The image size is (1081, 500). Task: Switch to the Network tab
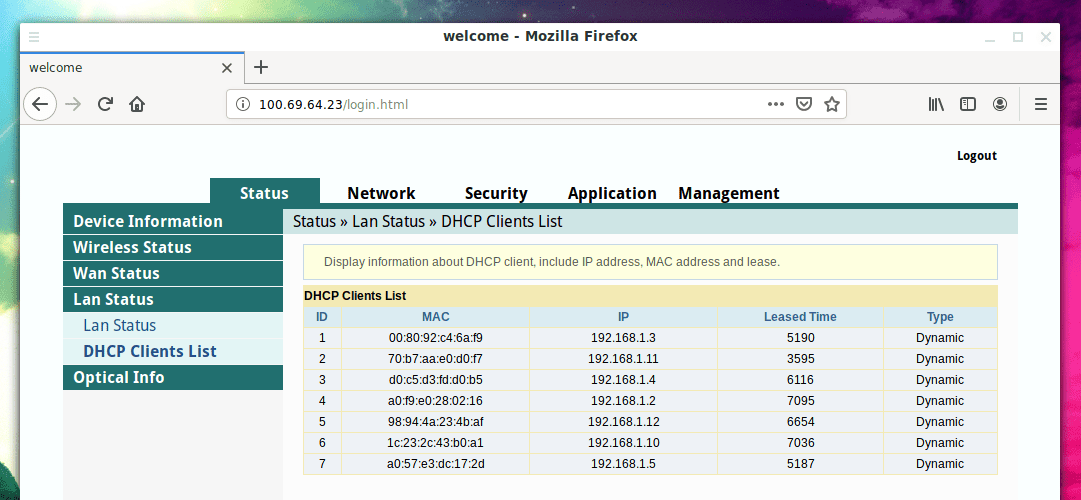pyautogui.click(x=381, y=193)
